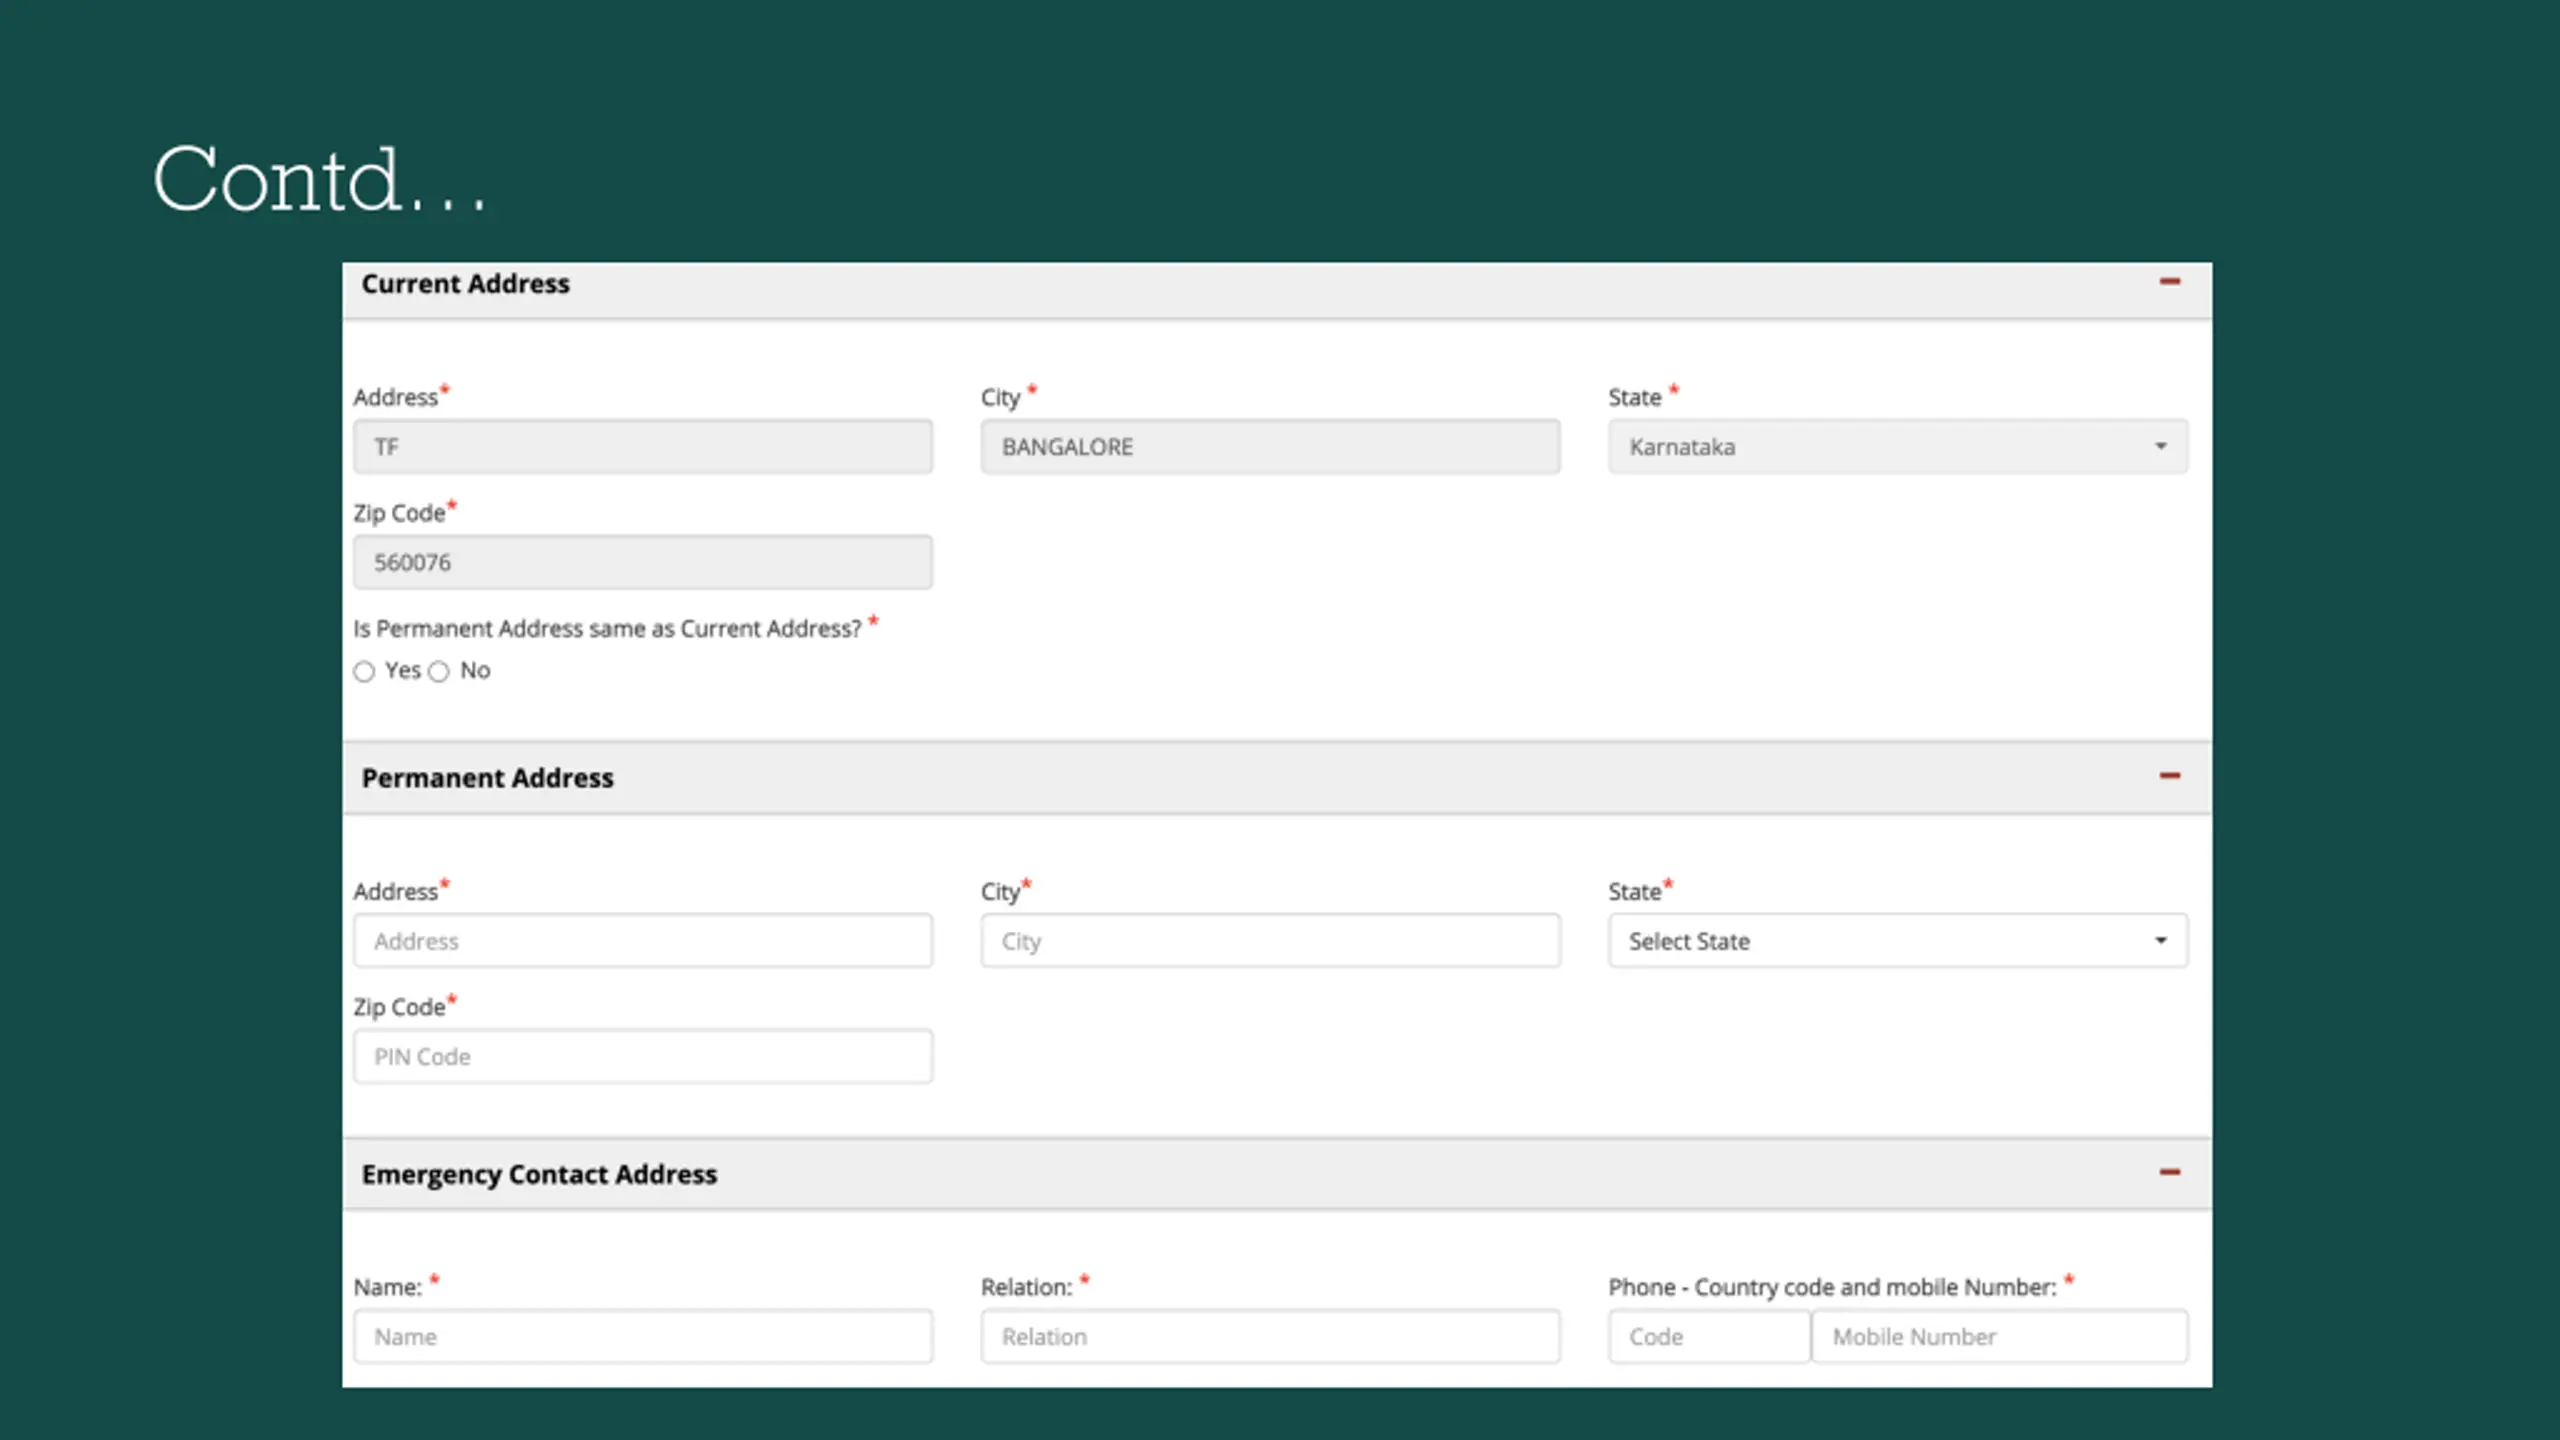This screenshot has width=2560, height=1440.
Task: Collapse Emergency Contact Address minus icon
Action: pyautogui.click(x=2169, y=1172)
